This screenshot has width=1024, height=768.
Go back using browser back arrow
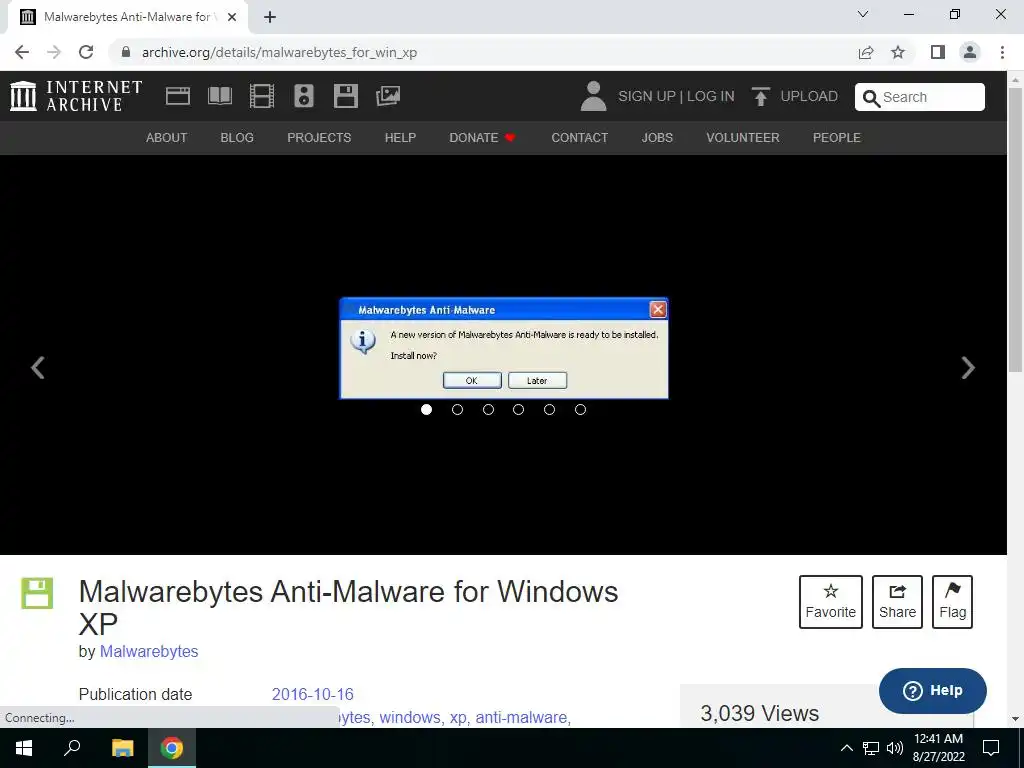pos(22,52)
